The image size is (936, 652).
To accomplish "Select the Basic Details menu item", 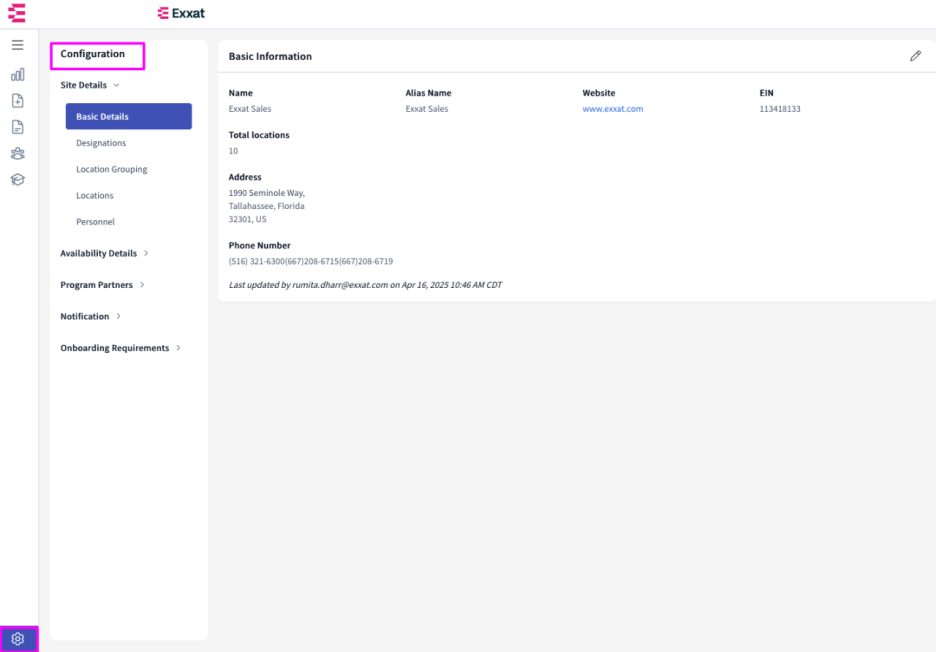I will tap(128, 116).
